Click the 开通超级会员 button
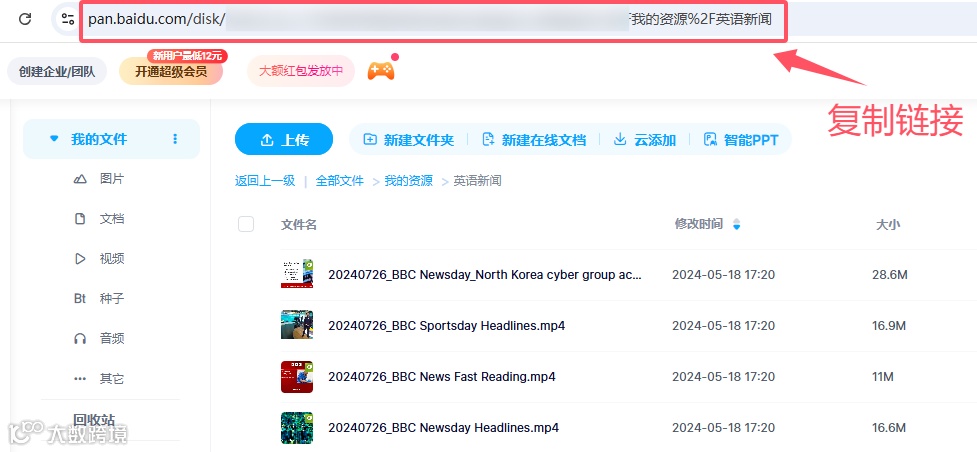The height and width of the screenshot is (452, 977). click(x=171, y=71)
